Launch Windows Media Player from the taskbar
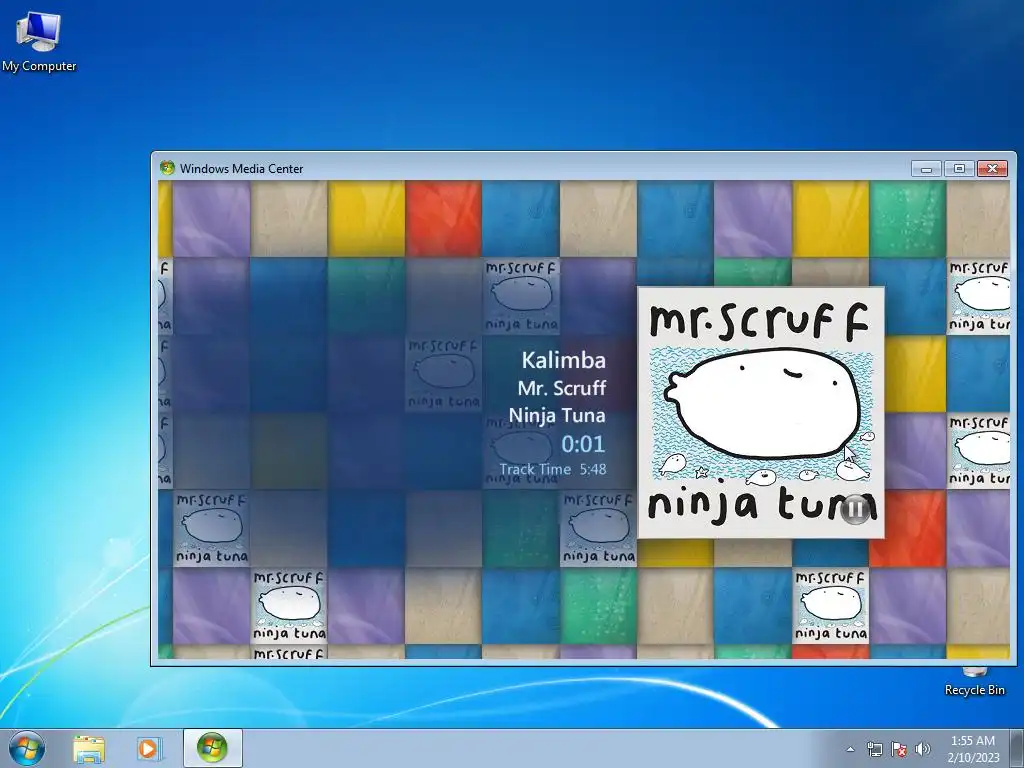The width and height of the screenshot is (1024, 768). (150, 748)
